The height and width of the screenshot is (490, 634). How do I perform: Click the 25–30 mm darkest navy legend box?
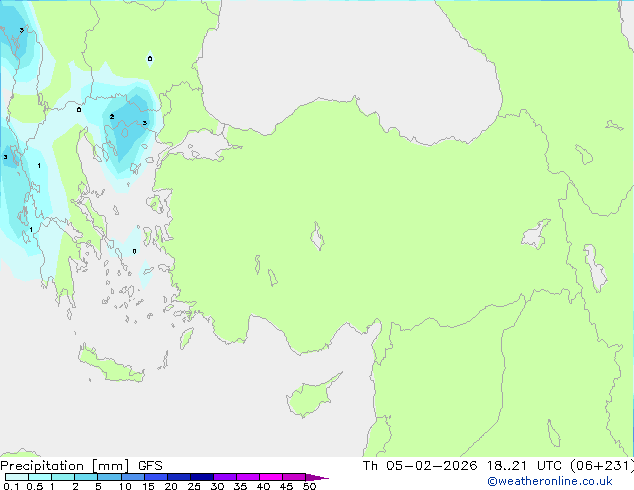point(202,477)
